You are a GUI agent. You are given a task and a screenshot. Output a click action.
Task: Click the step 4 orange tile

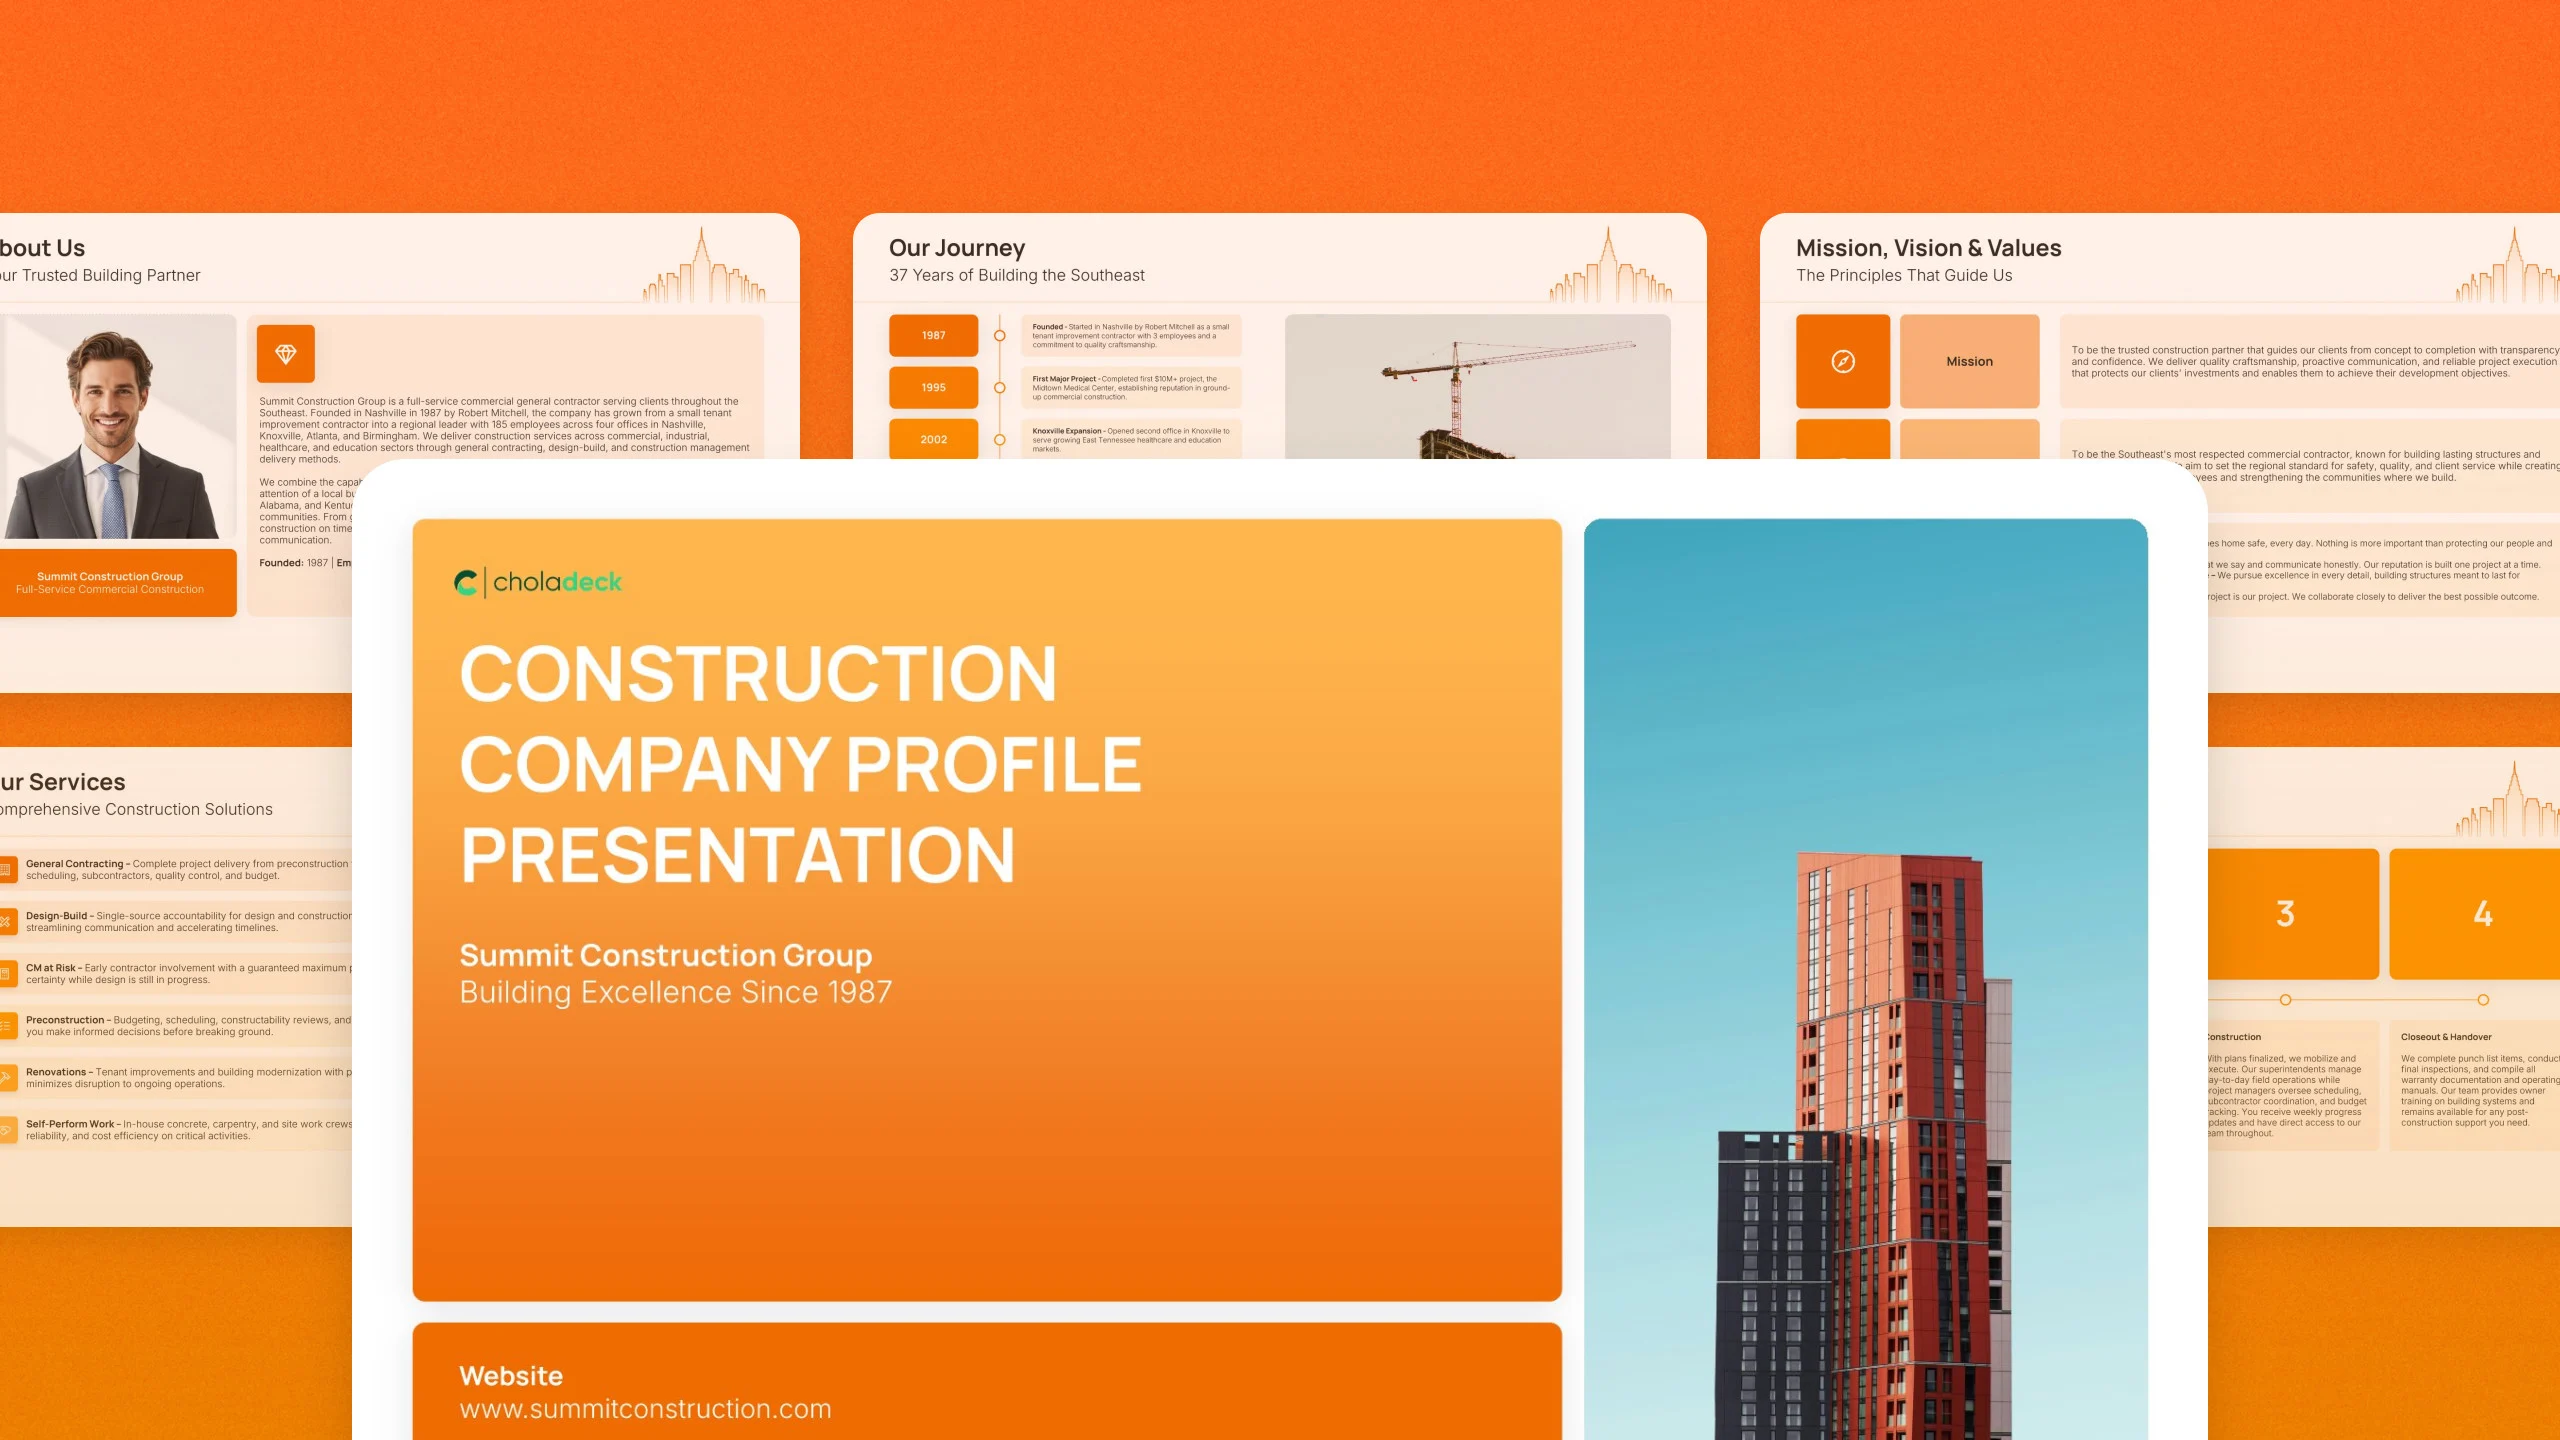tap(2475, 914)
